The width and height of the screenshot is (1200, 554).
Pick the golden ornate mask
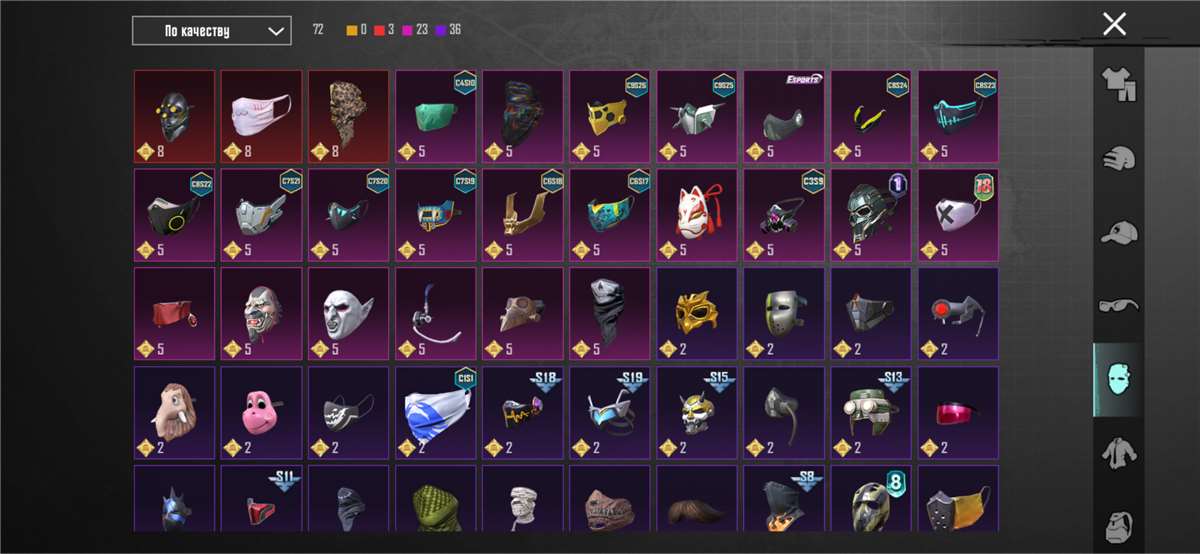[x=697, y=313]
